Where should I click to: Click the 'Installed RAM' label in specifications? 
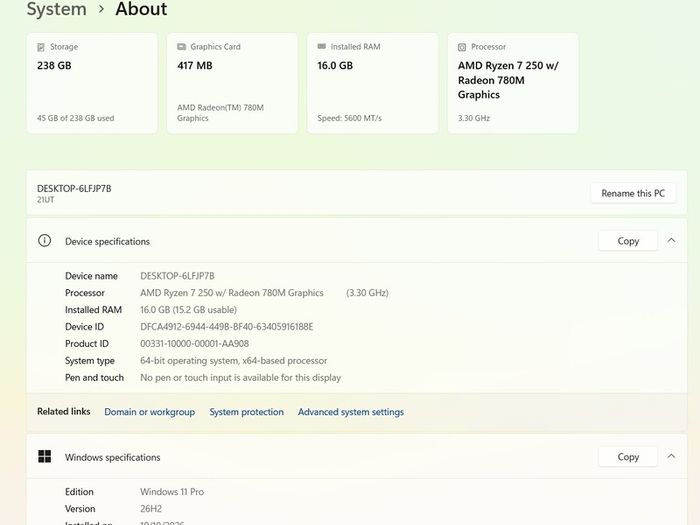pos(93,310)
